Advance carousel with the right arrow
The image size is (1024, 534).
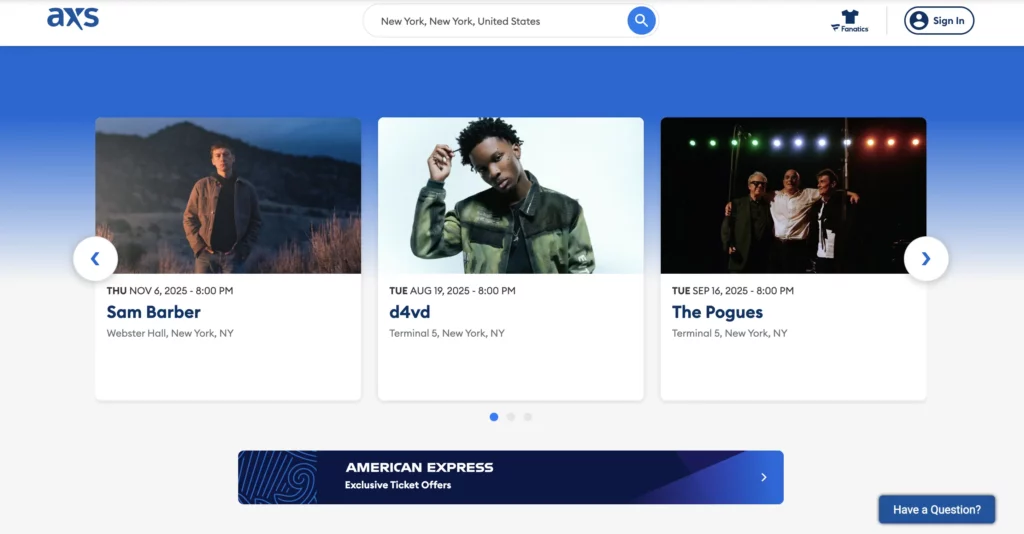click(926, 259)
